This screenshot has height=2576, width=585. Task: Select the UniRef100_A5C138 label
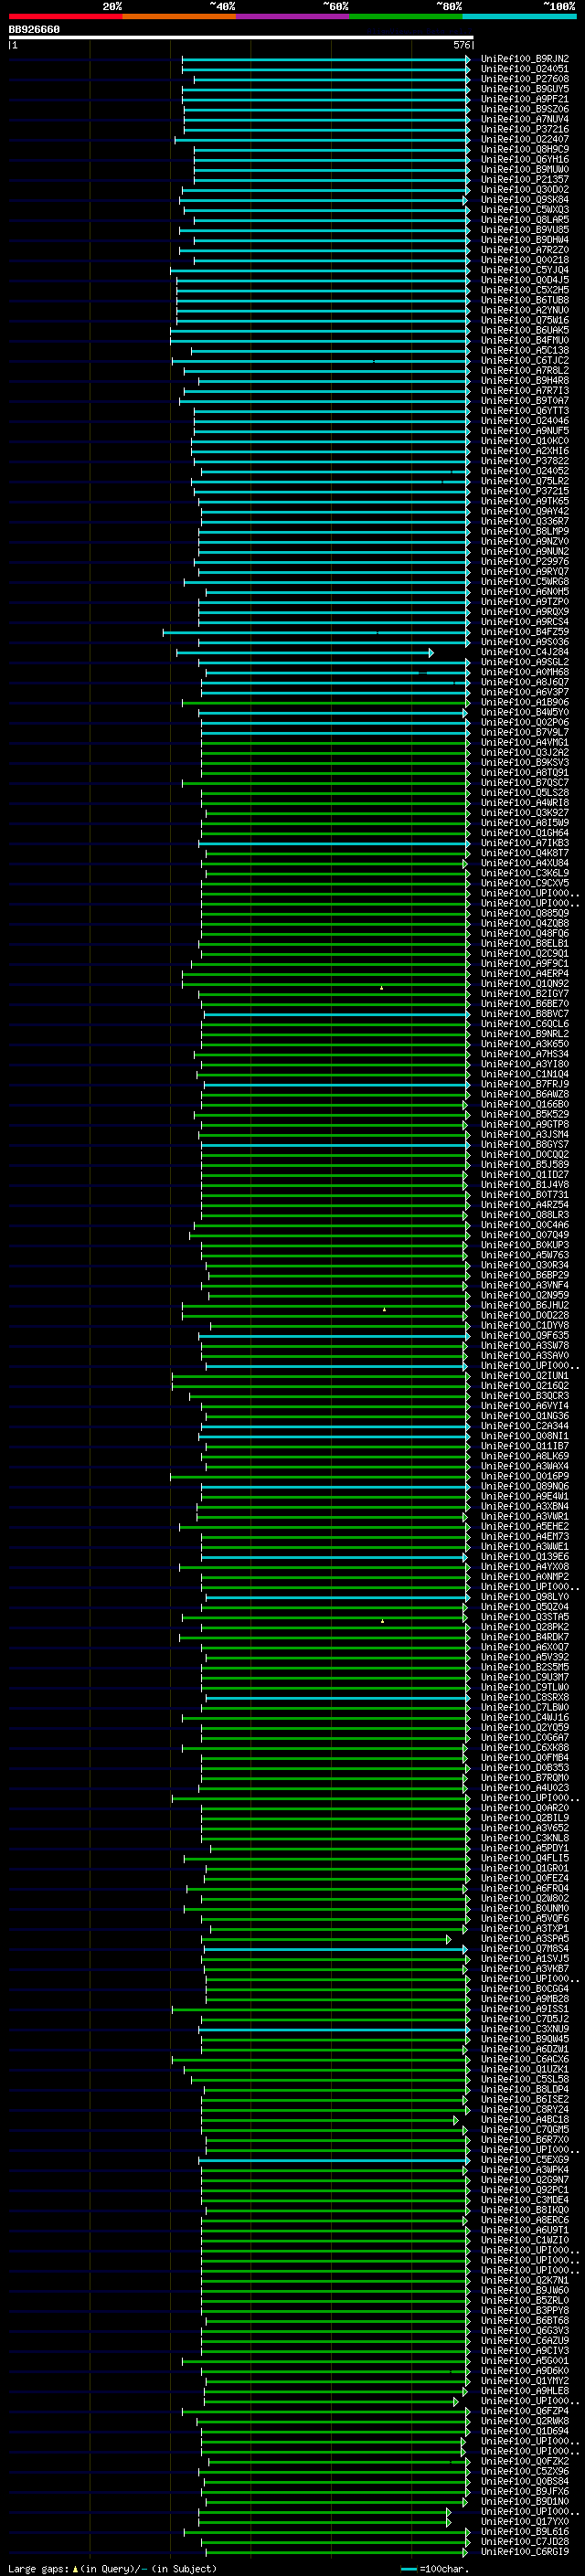click(x=525, y=350)
